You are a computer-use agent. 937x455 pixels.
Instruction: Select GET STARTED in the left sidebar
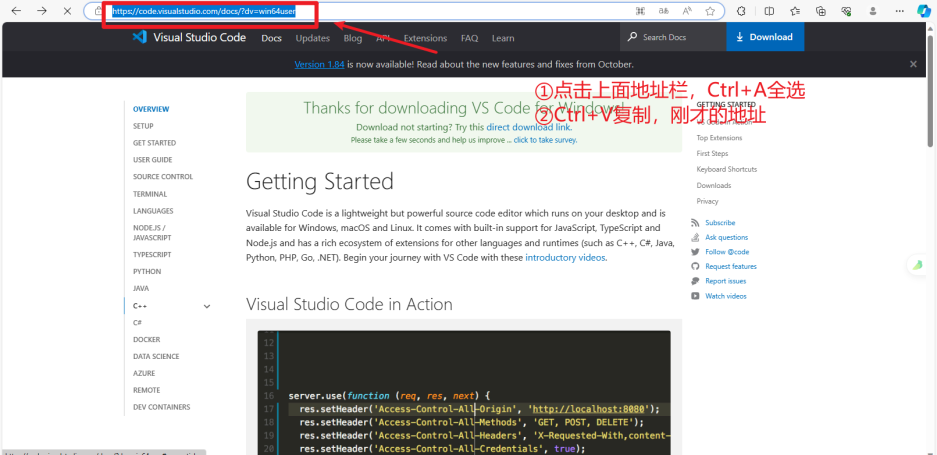point(154,143)
